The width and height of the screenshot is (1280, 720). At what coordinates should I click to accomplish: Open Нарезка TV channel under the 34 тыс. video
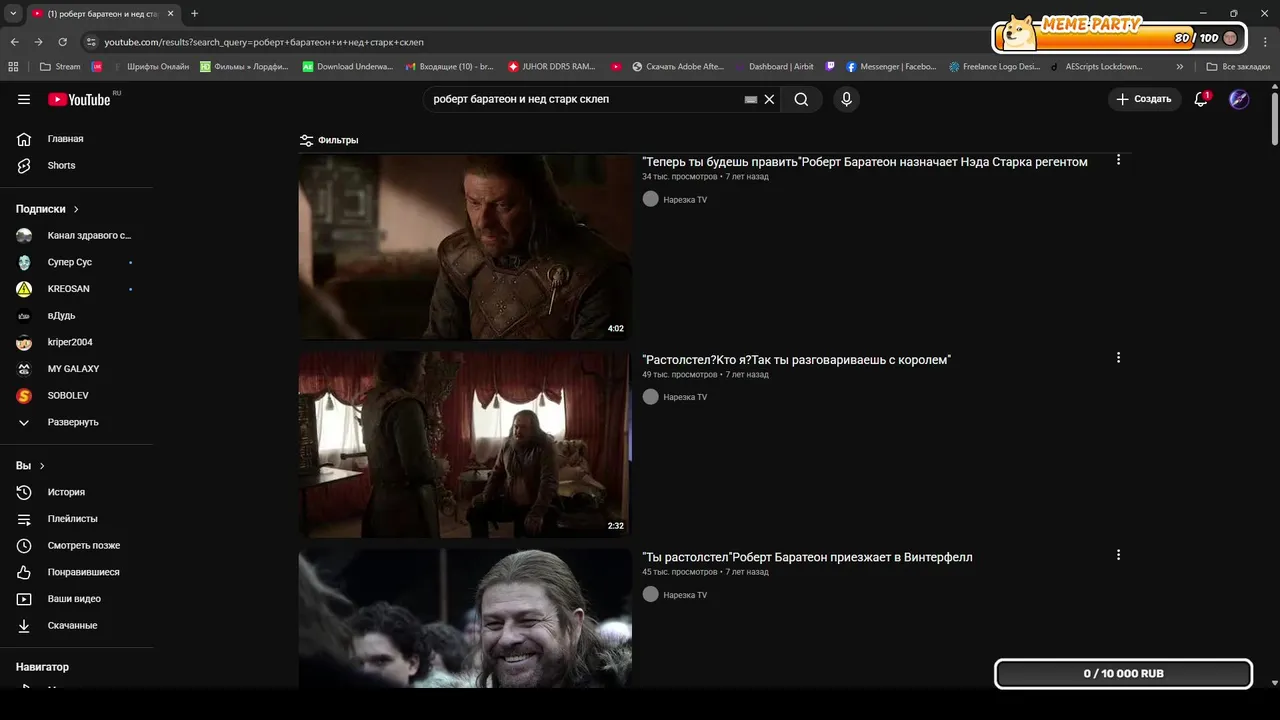[684, 200]
